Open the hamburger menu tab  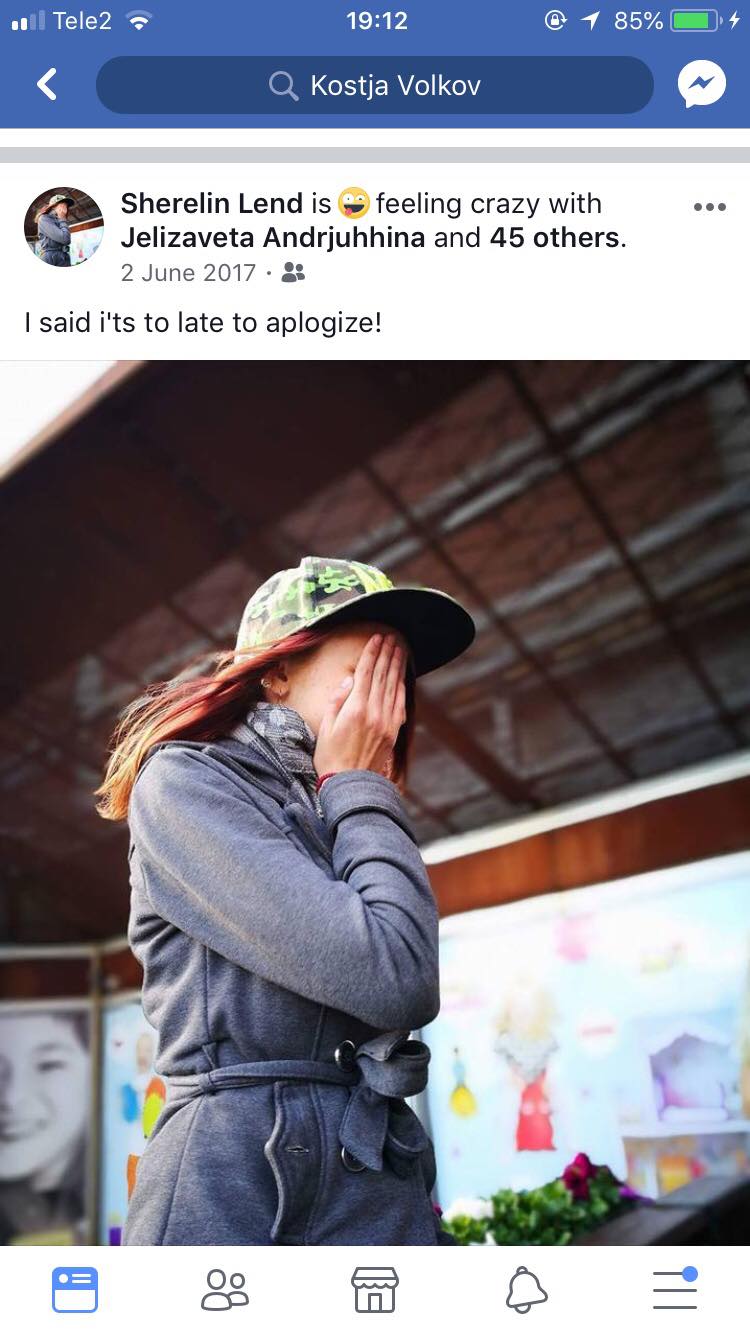676,1288
